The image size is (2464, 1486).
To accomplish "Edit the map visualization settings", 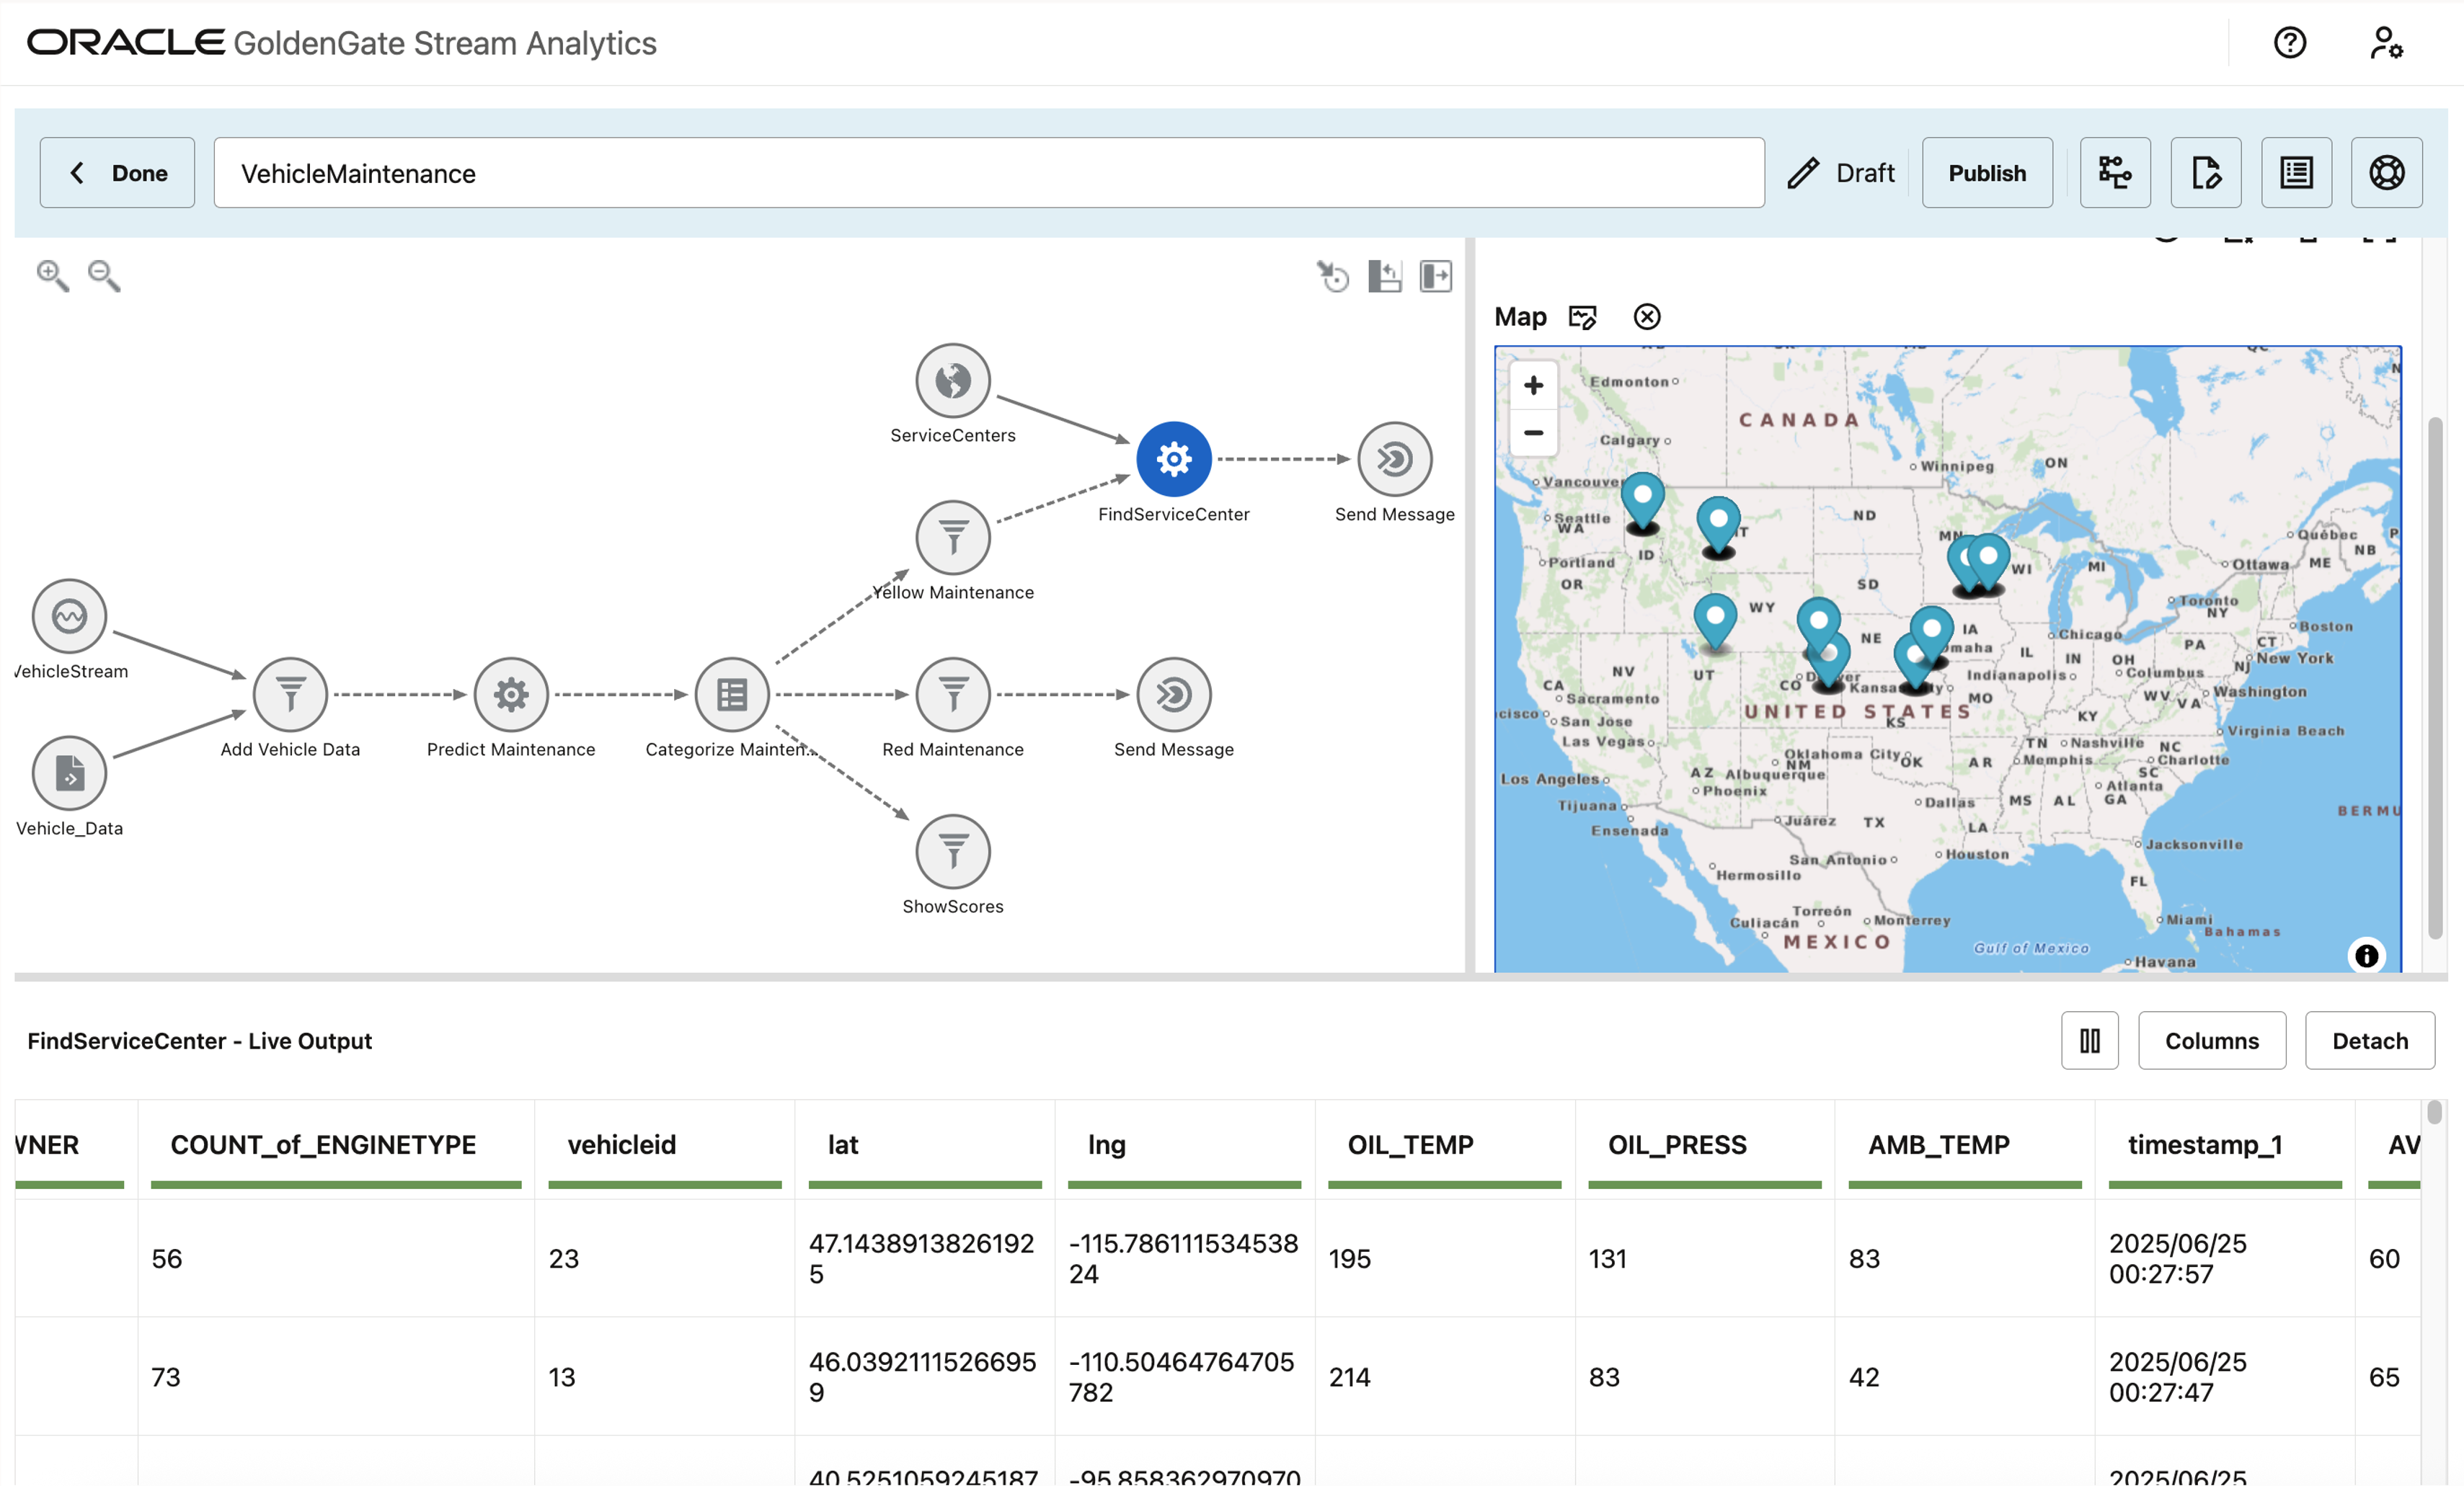I will tap(1583, 316).
